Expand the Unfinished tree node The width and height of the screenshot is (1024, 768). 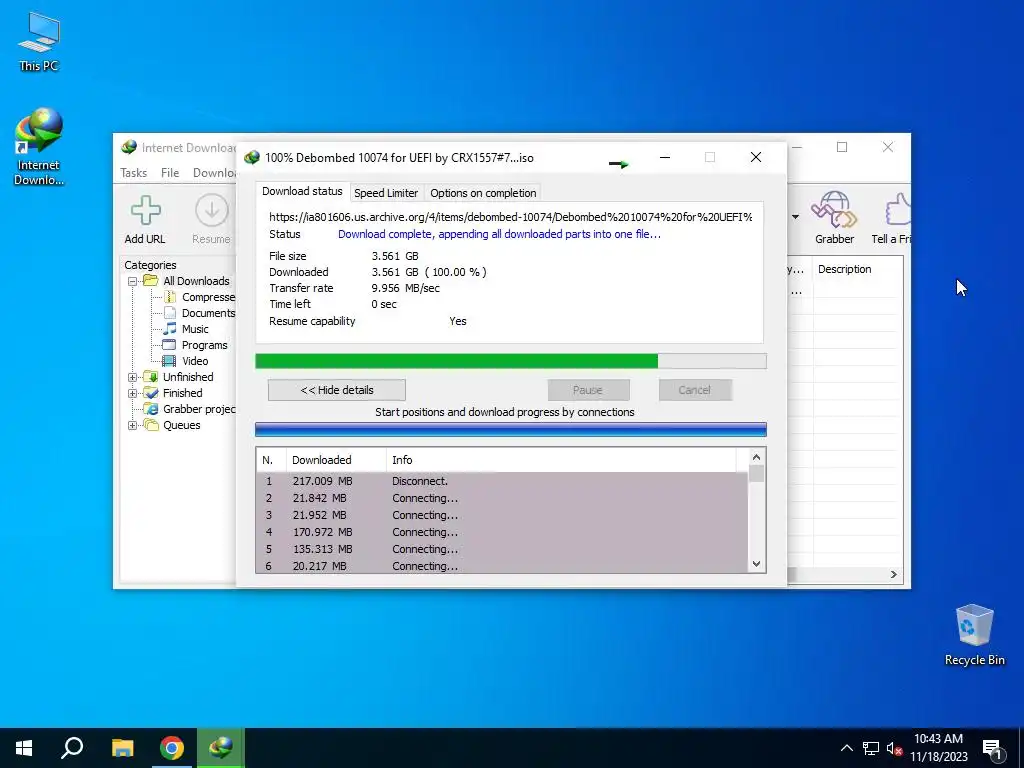(133, 377)
